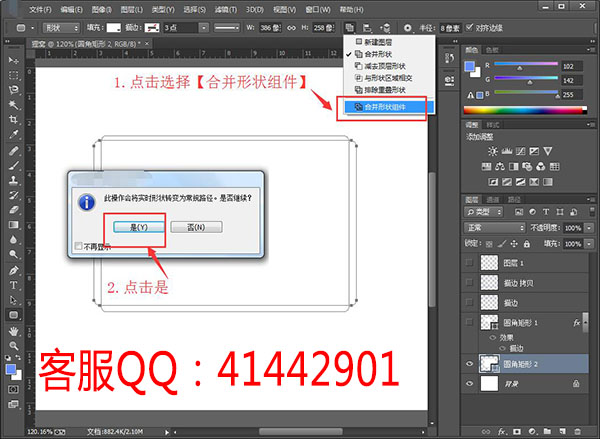Select the Eyedropper tool
The height and width of the screenshot is (439, 600).
point(13,134)
